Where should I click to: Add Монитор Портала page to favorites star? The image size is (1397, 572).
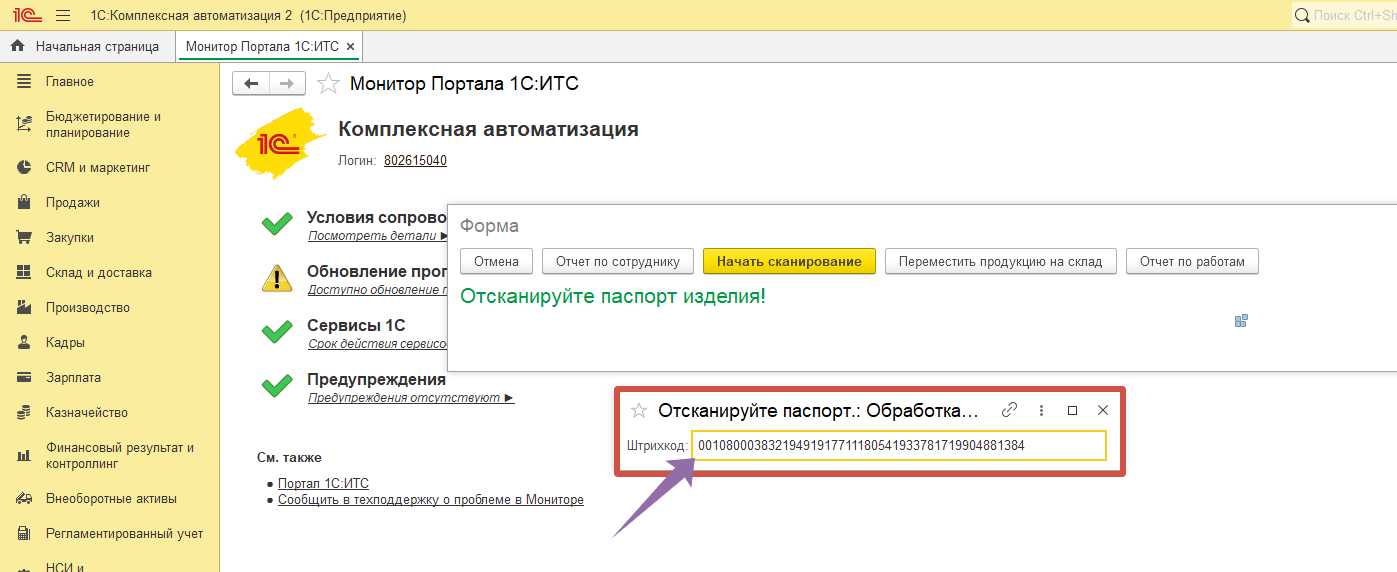point(328,84)
